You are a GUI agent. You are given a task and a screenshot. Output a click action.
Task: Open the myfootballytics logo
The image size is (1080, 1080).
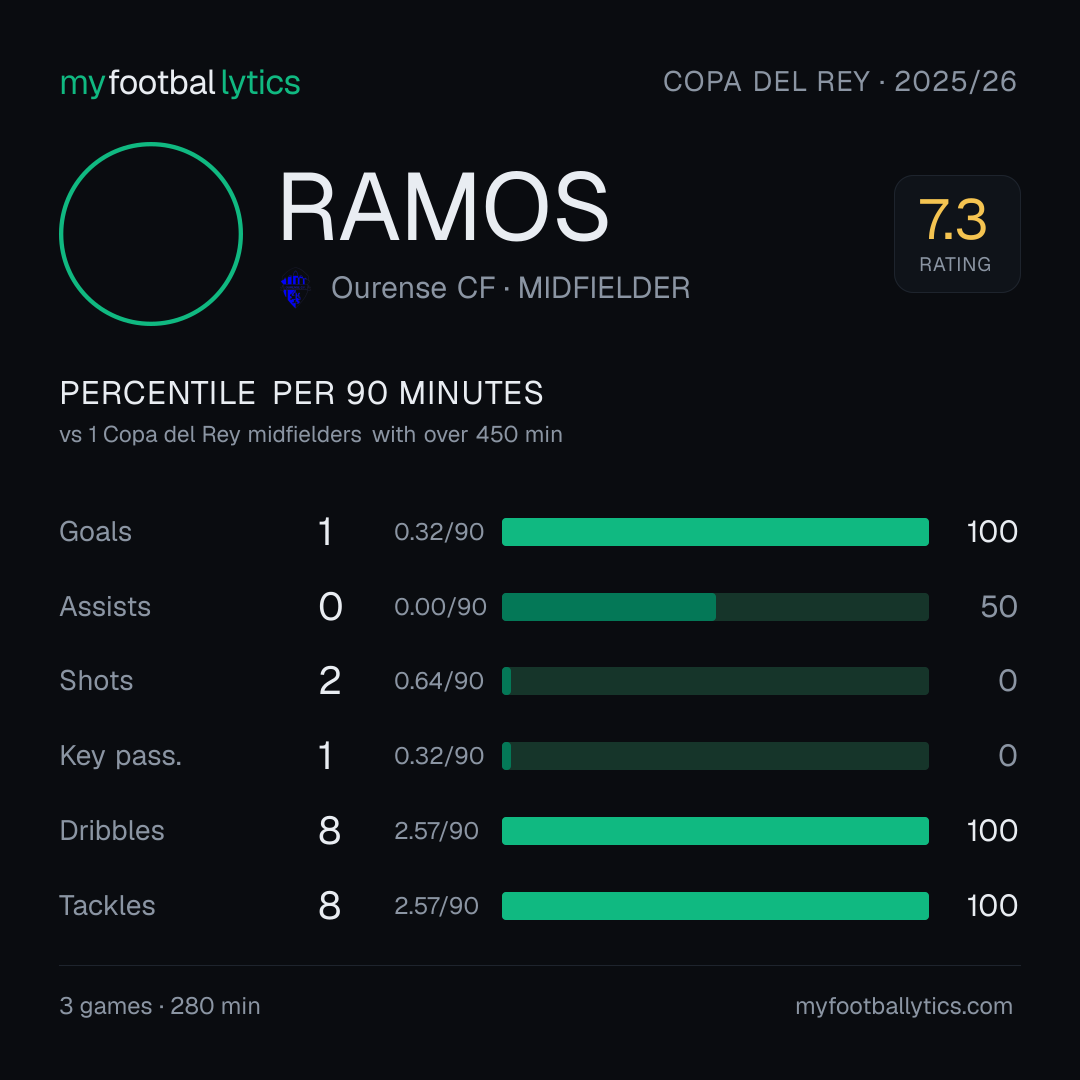point(180,83)
